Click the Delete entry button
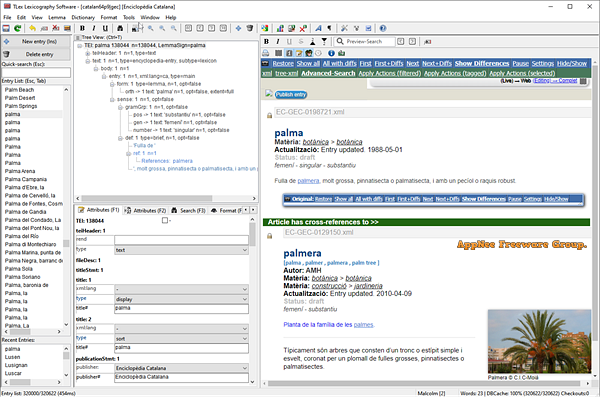The width and height of the screenshot is (600, 397). [x=36, y=54]
